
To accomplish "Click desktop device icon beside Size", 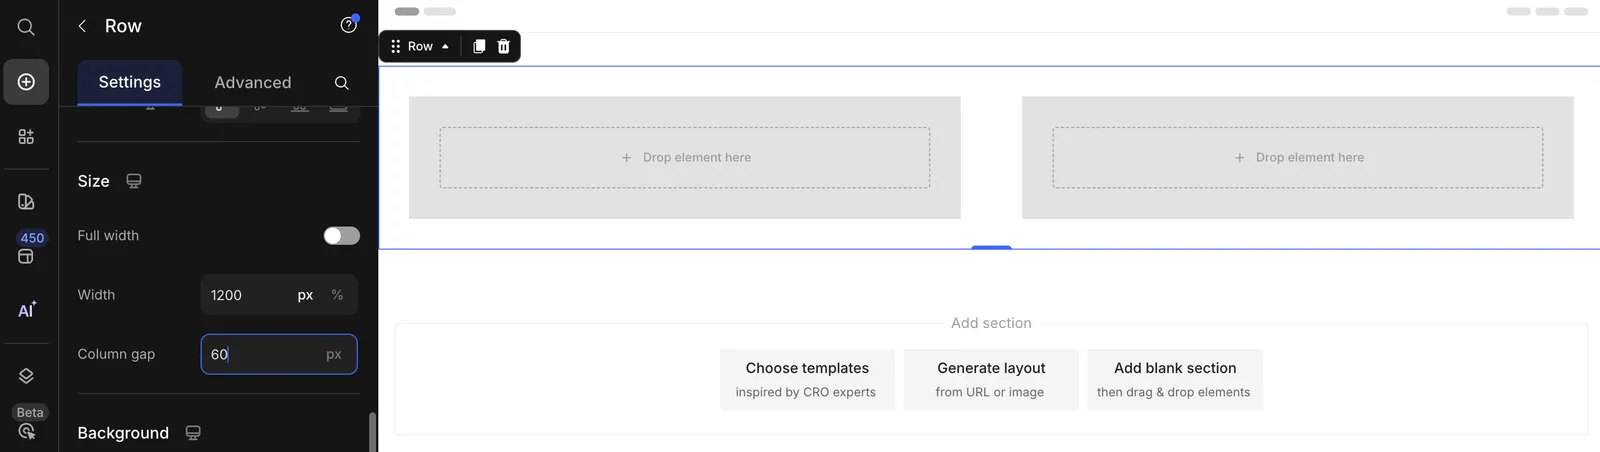I will 134,181.
